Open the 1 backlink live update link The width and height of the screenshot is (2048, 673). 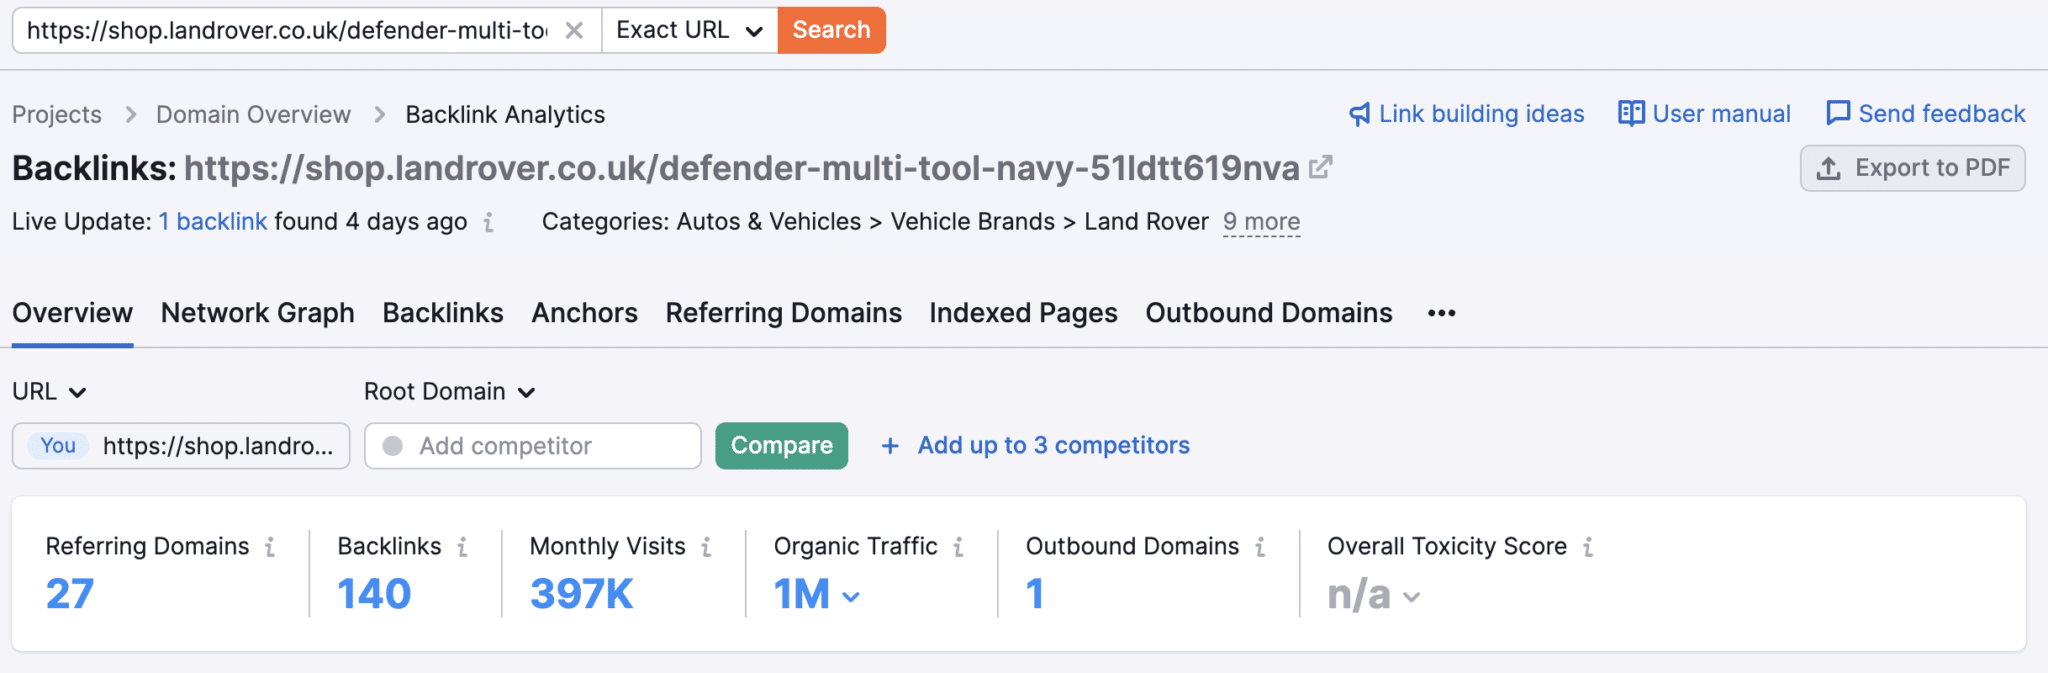point(213,221)
